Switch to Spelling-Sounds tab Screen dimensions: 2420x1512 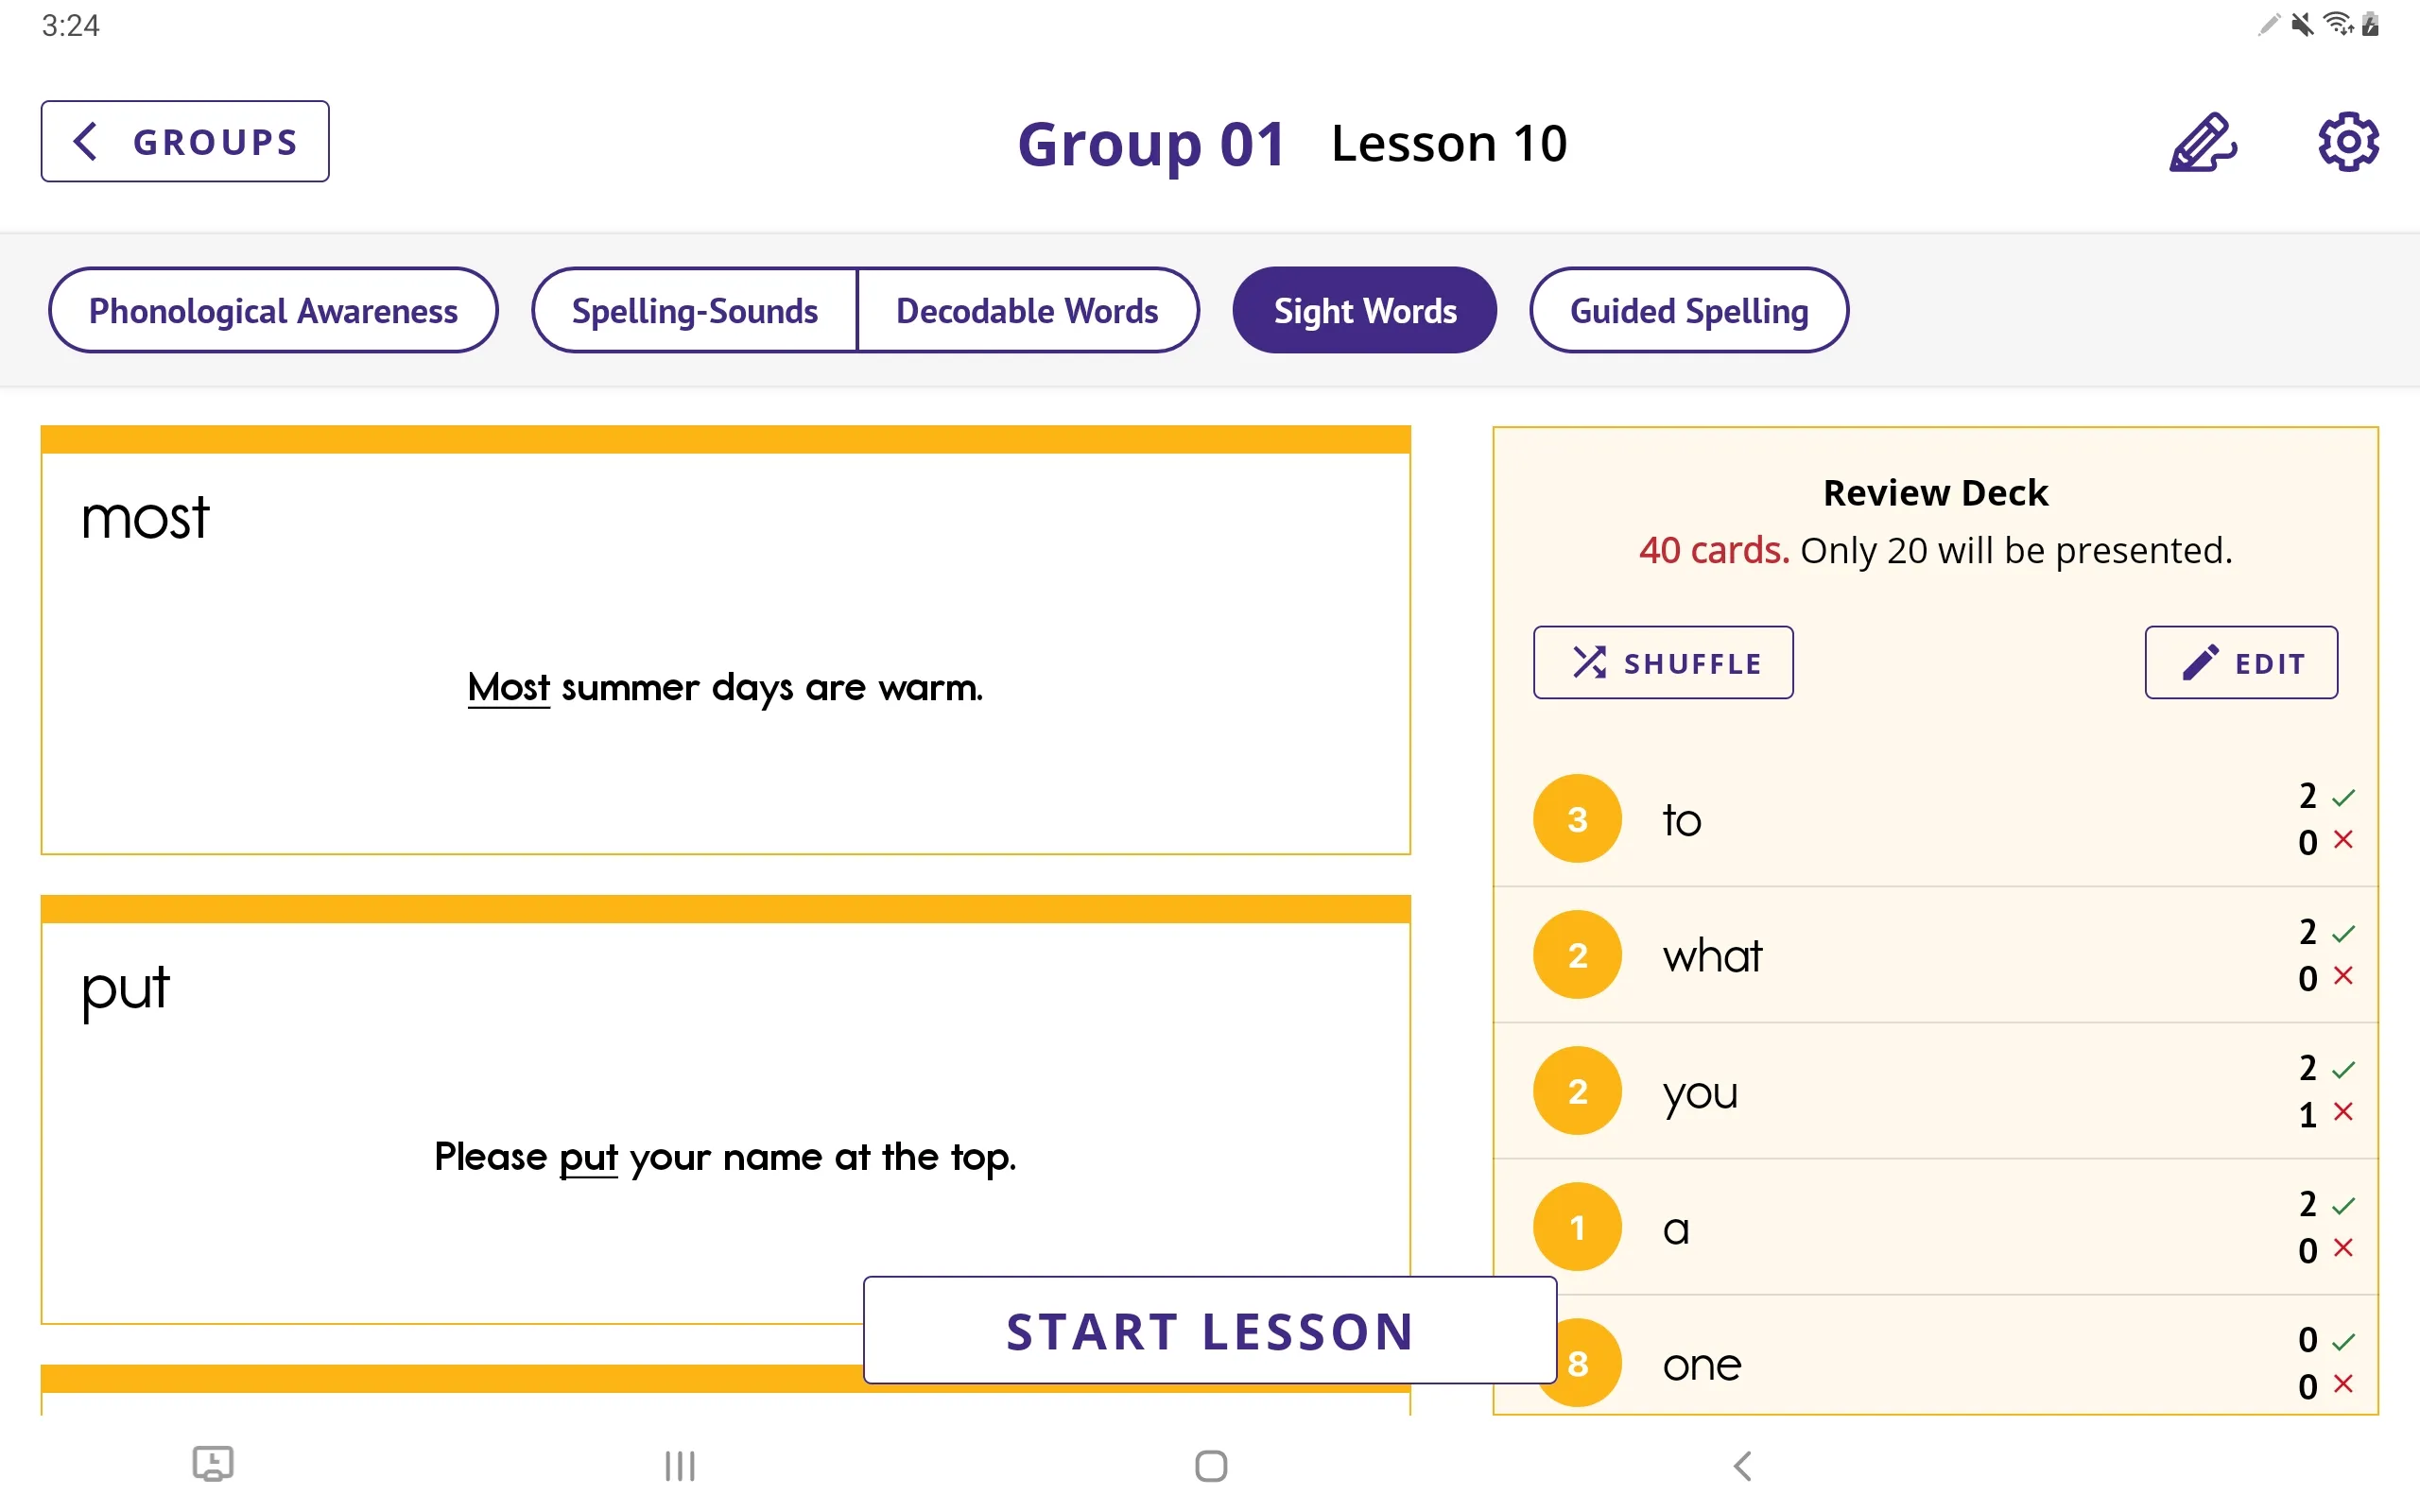pyautogui.click(x=695, y=310)
